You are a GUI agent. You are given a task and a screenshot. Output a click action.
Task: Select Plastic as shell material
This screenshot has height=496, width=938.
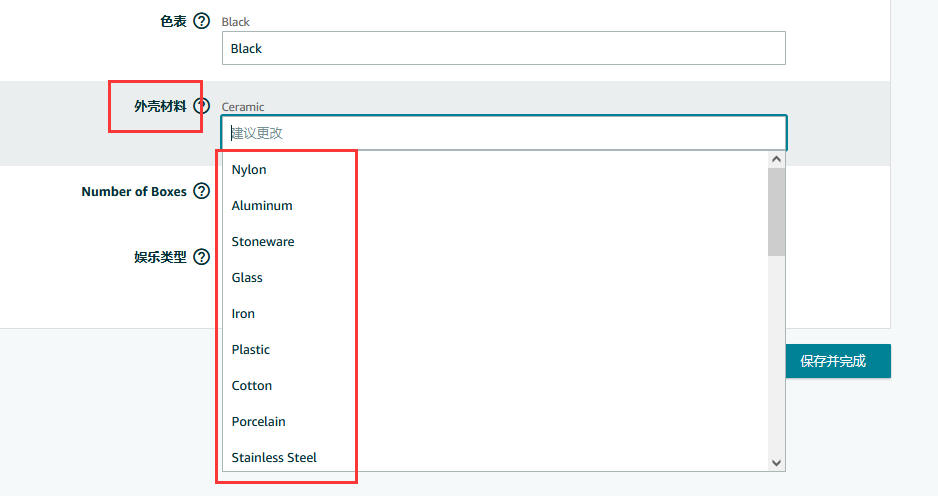(251, 350)
